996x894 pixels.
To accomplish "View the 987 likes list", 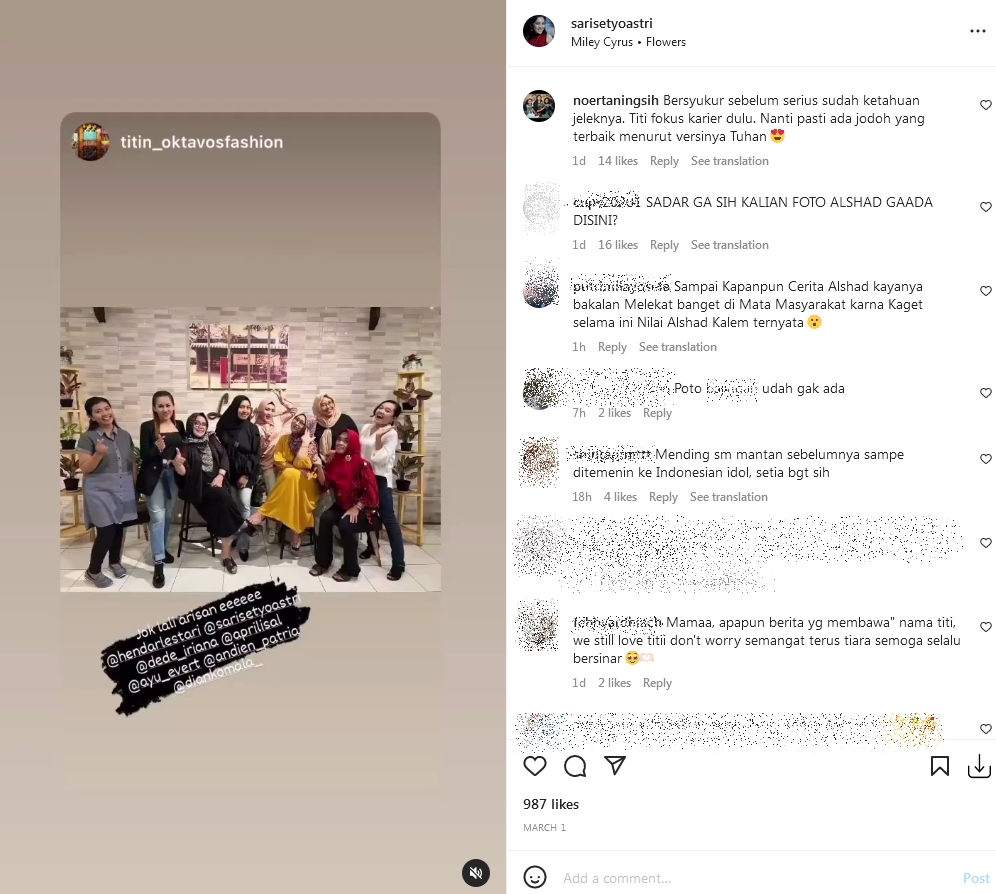I will [551, 804].
